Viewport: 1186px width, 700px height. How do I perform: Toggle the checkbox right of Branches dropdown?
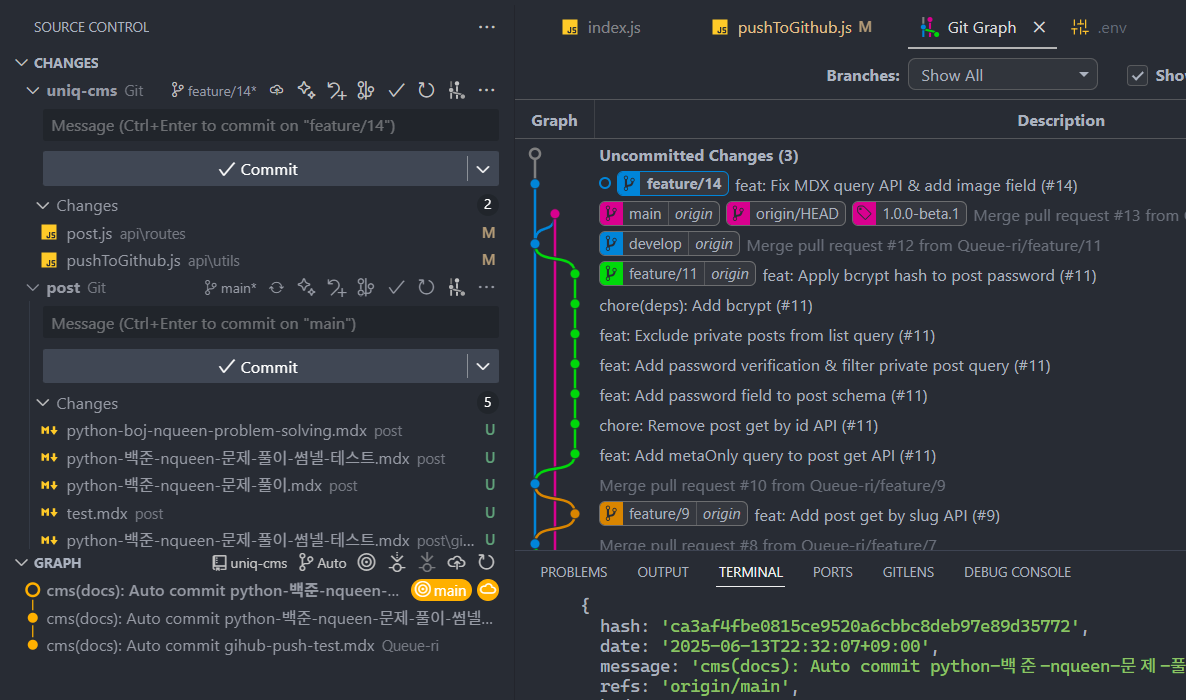[x=1137, y=75]
